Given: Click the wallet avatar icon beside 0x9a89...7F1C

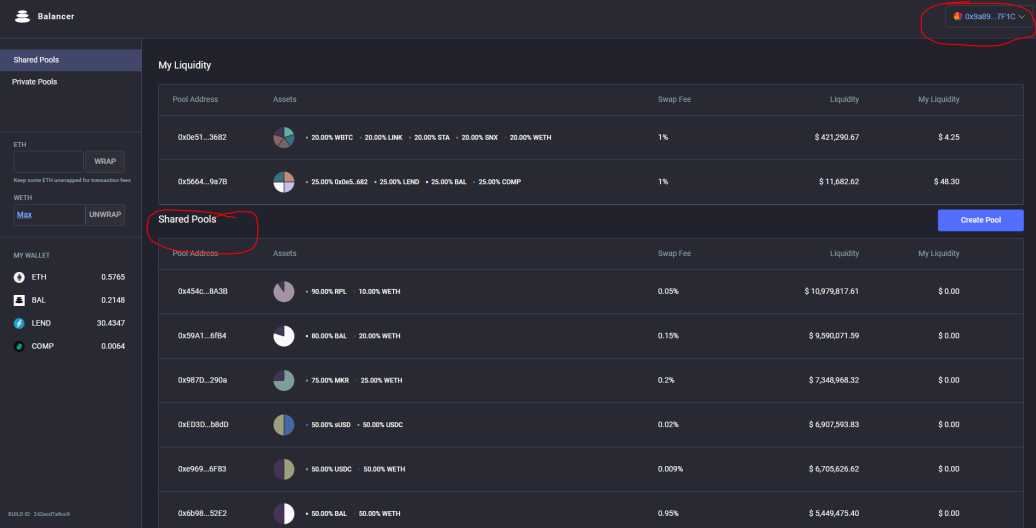Looking at the screenshot, I should (x=957, y=16).
